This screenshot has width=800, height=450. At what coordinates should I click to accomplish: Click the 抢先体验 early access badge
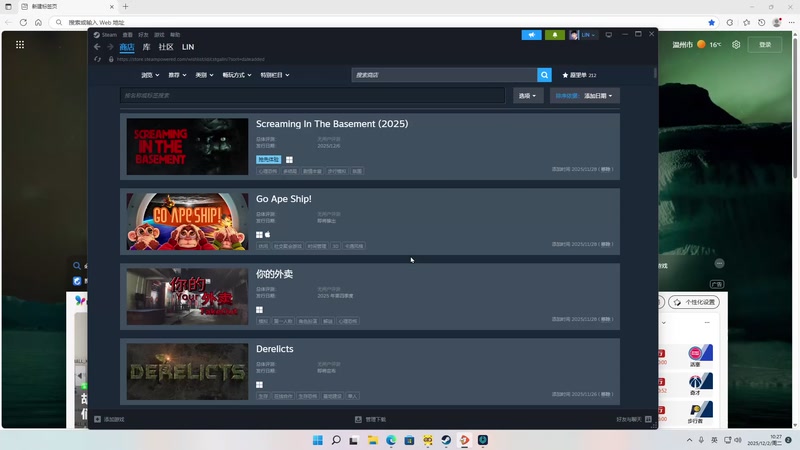(x=268, y=160)
